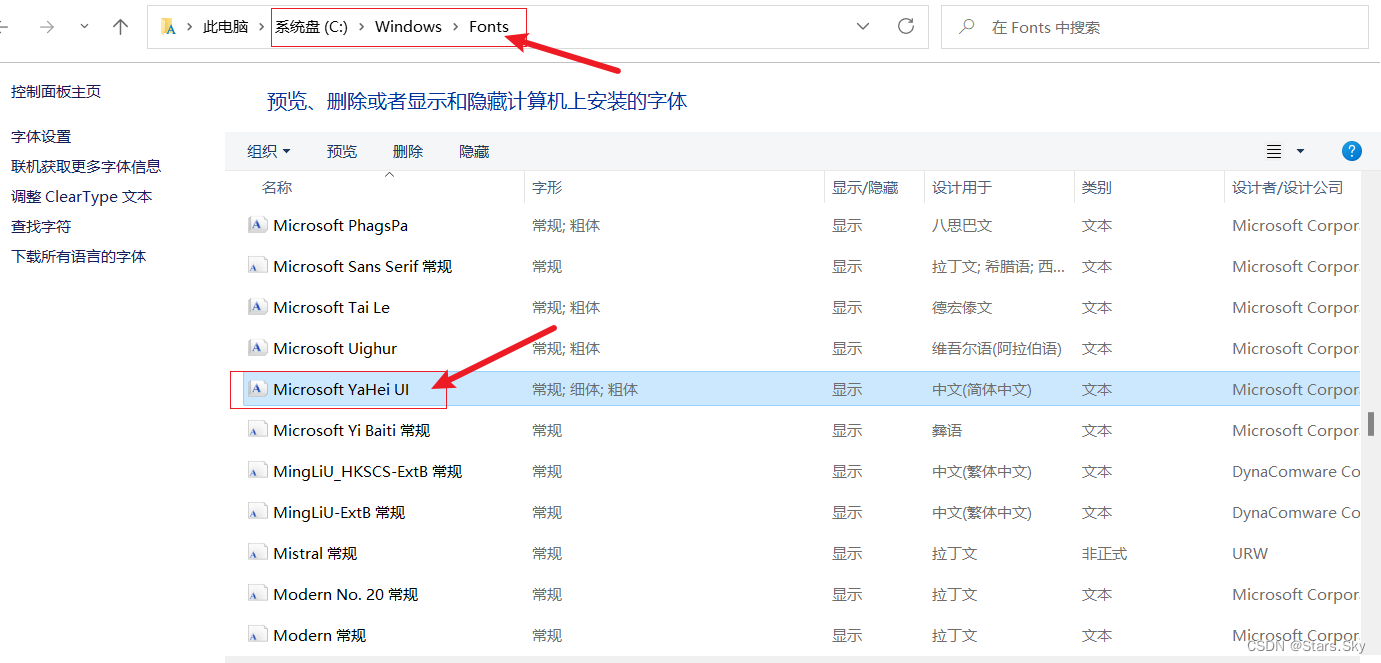Expand chevron after 系统盘 (C:) in path
1381x663 pixels.
(362, 27)
